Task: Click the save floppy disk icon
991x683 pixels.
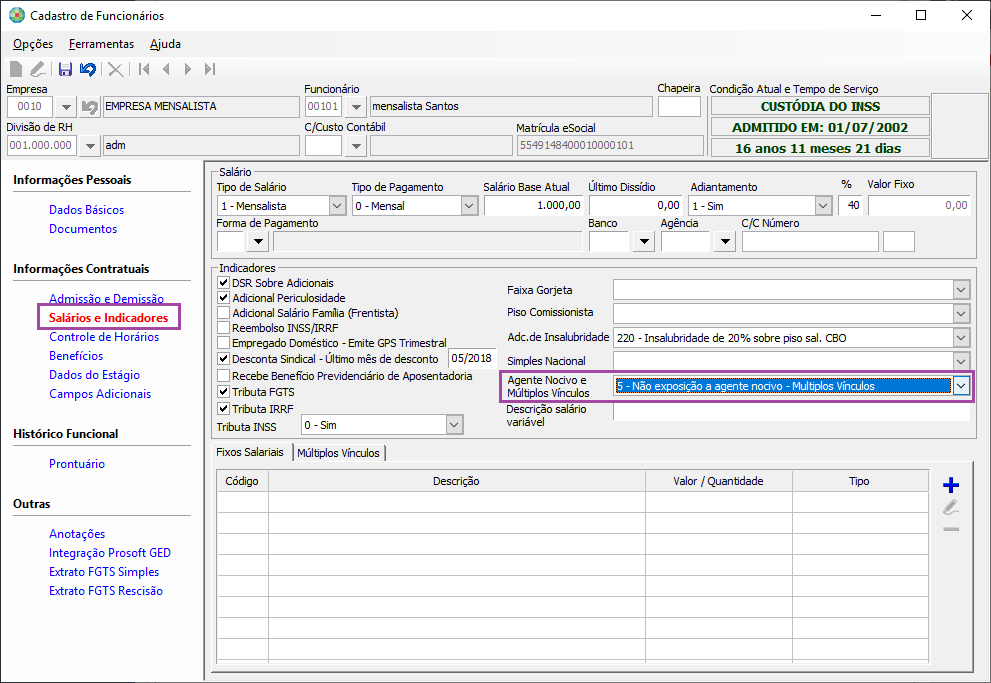Action: pyautogui.click(x=65, y=69)
